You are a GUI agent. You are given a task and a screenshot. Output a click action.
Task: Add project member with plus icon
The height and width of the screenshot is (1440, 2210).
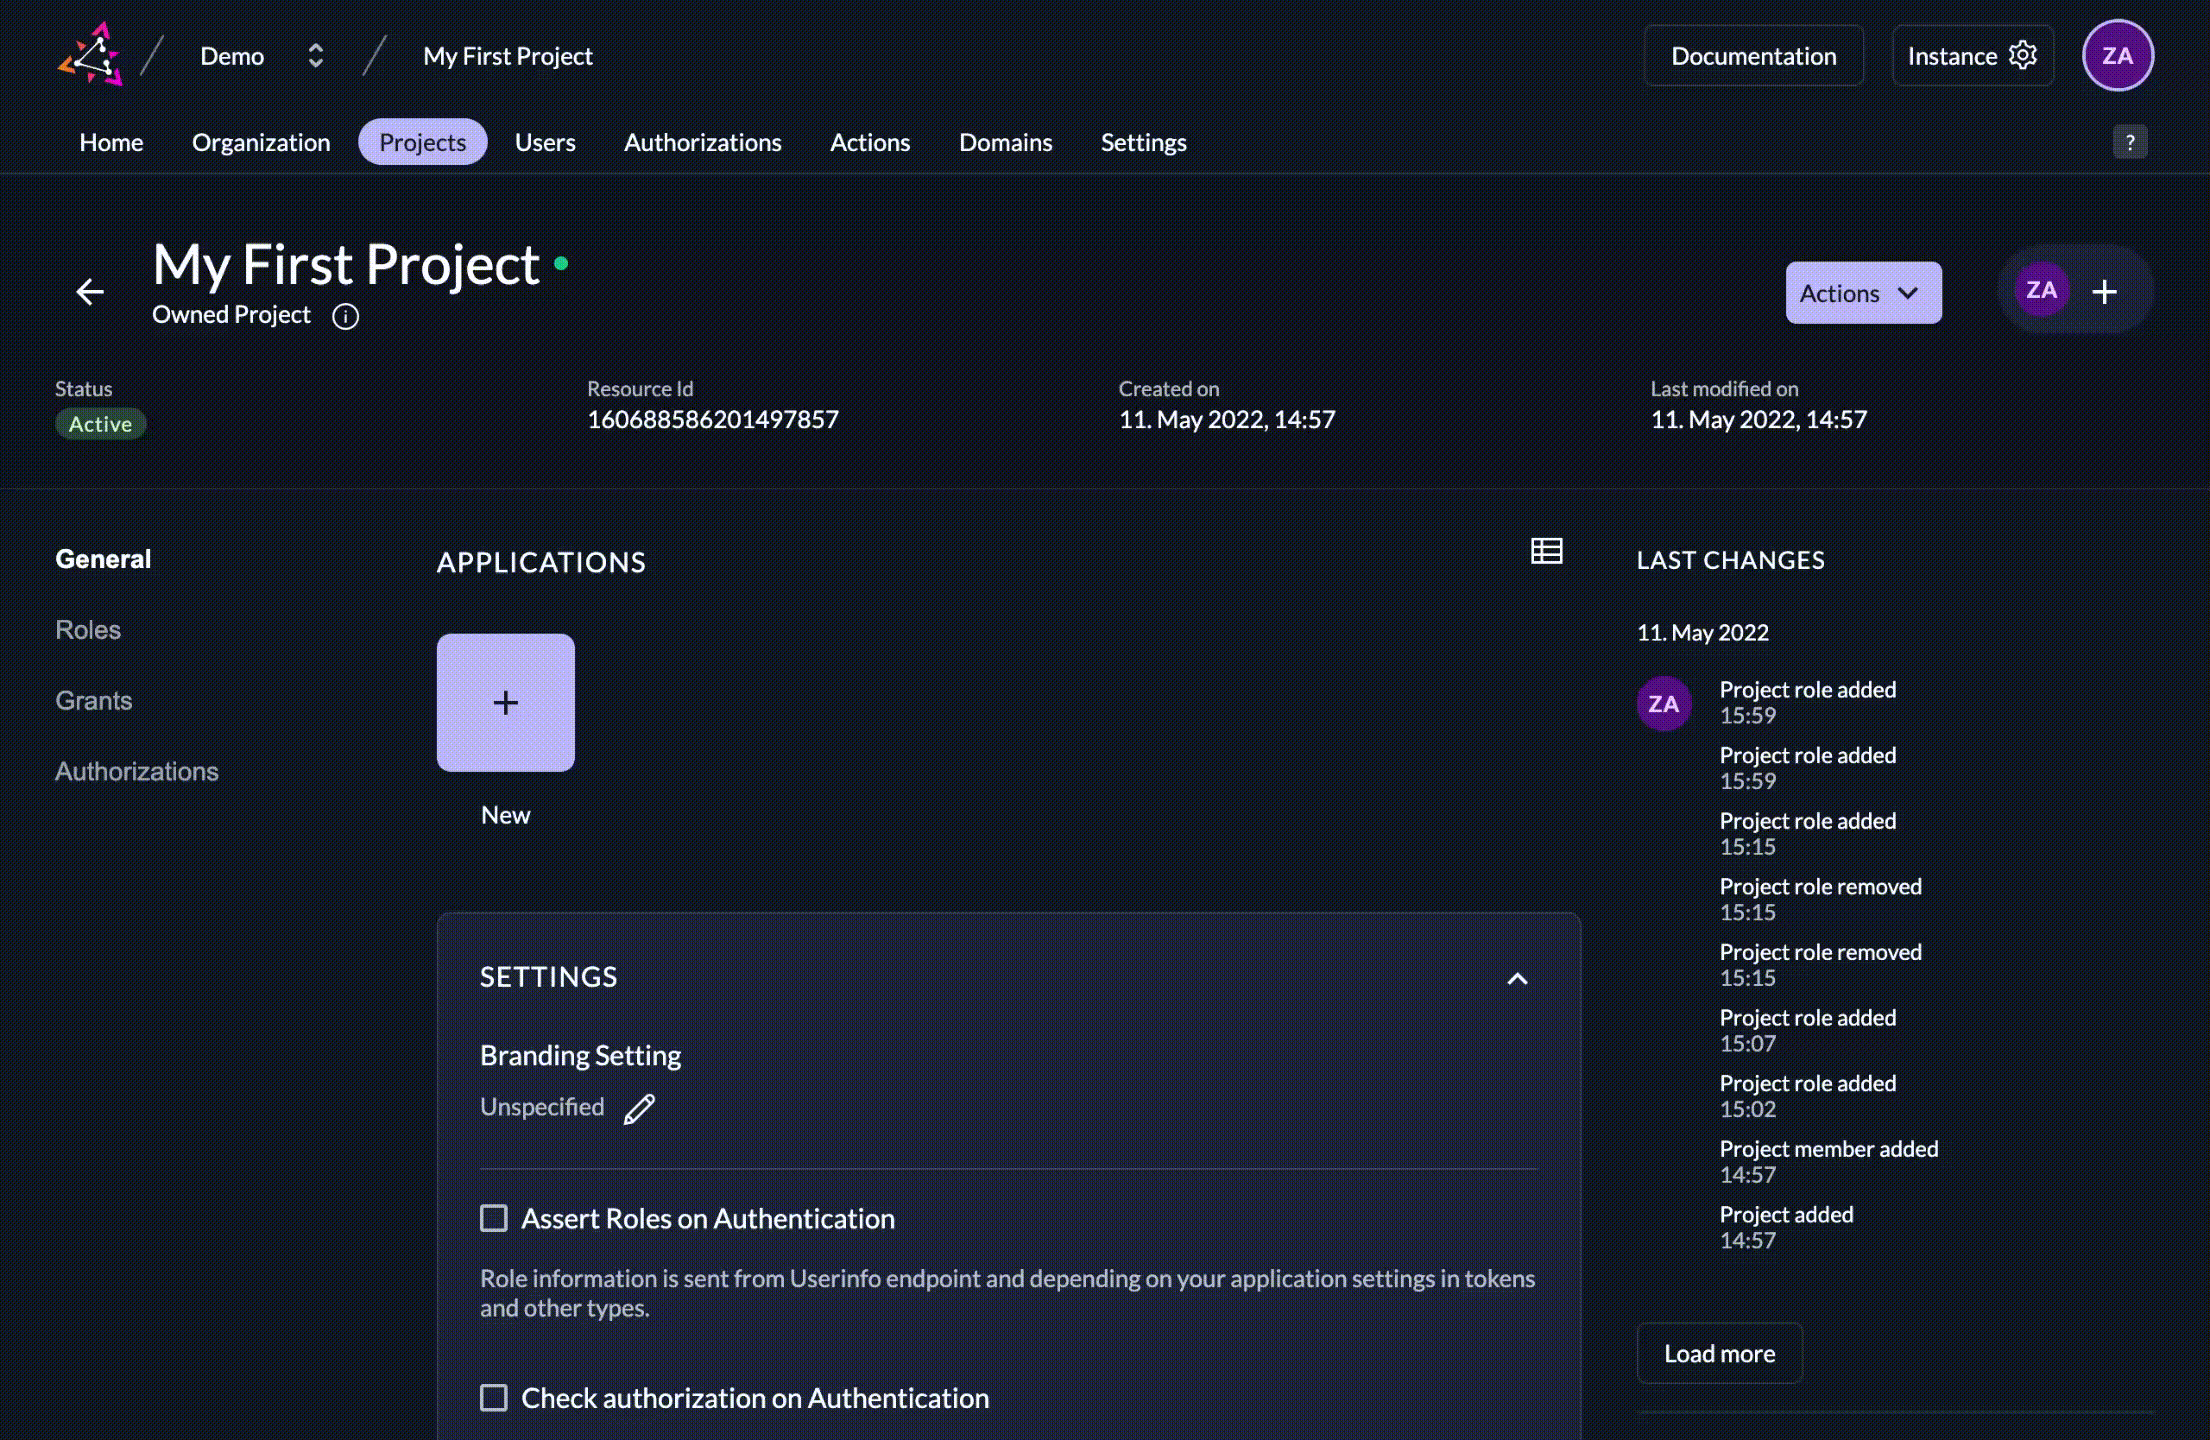pyautogui.click(x=2104, y=292)
